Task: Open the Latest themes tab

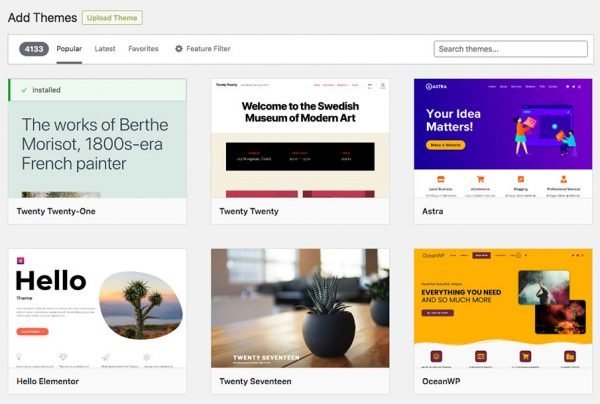Action: (x=105, y=49)
